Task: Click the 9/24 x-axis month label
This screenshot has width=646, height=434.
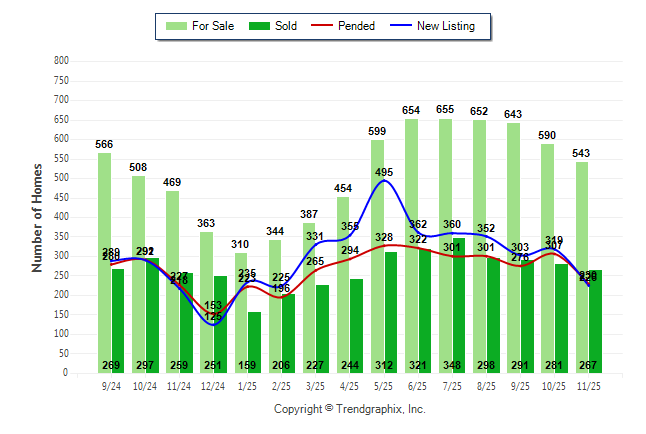Action: (x=111, y=385)
